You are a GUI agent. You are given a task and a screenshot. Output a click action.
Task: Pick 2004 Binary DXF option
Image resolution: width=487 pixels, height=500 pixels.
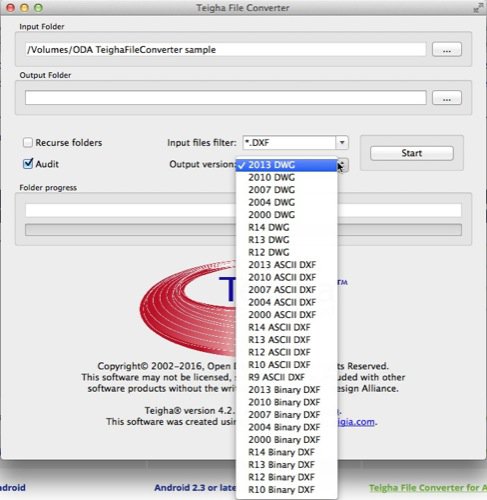pos(287,427)
